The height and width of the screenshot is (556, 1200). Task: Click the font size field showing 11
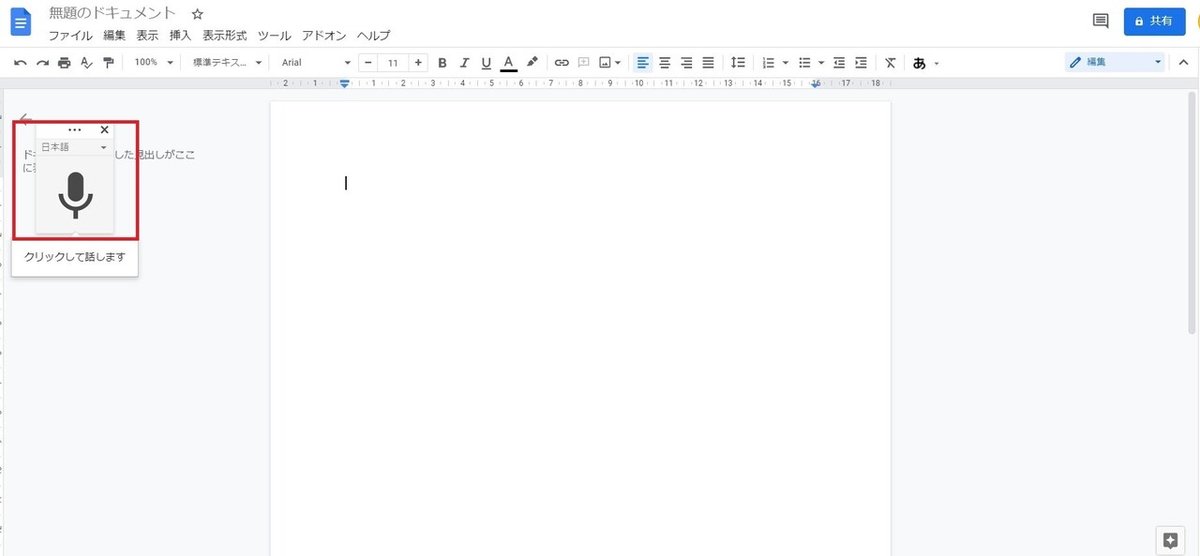(393, 62)
